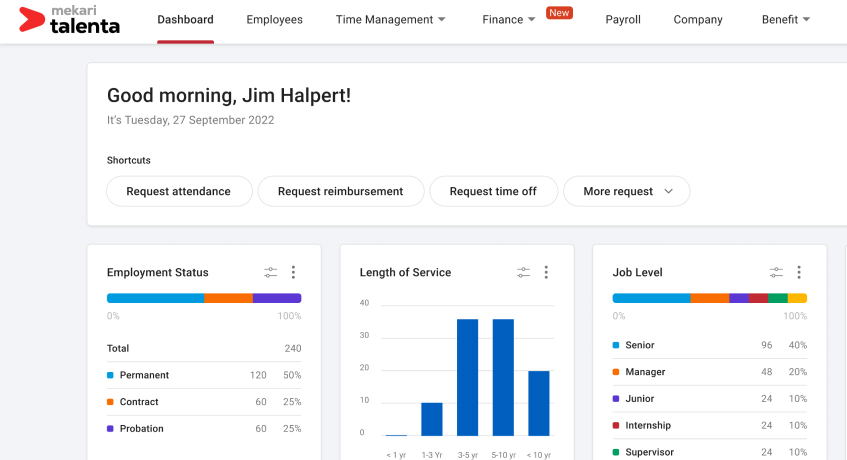
Task: Click the Mekari Talenta logo
Action: 70,20
